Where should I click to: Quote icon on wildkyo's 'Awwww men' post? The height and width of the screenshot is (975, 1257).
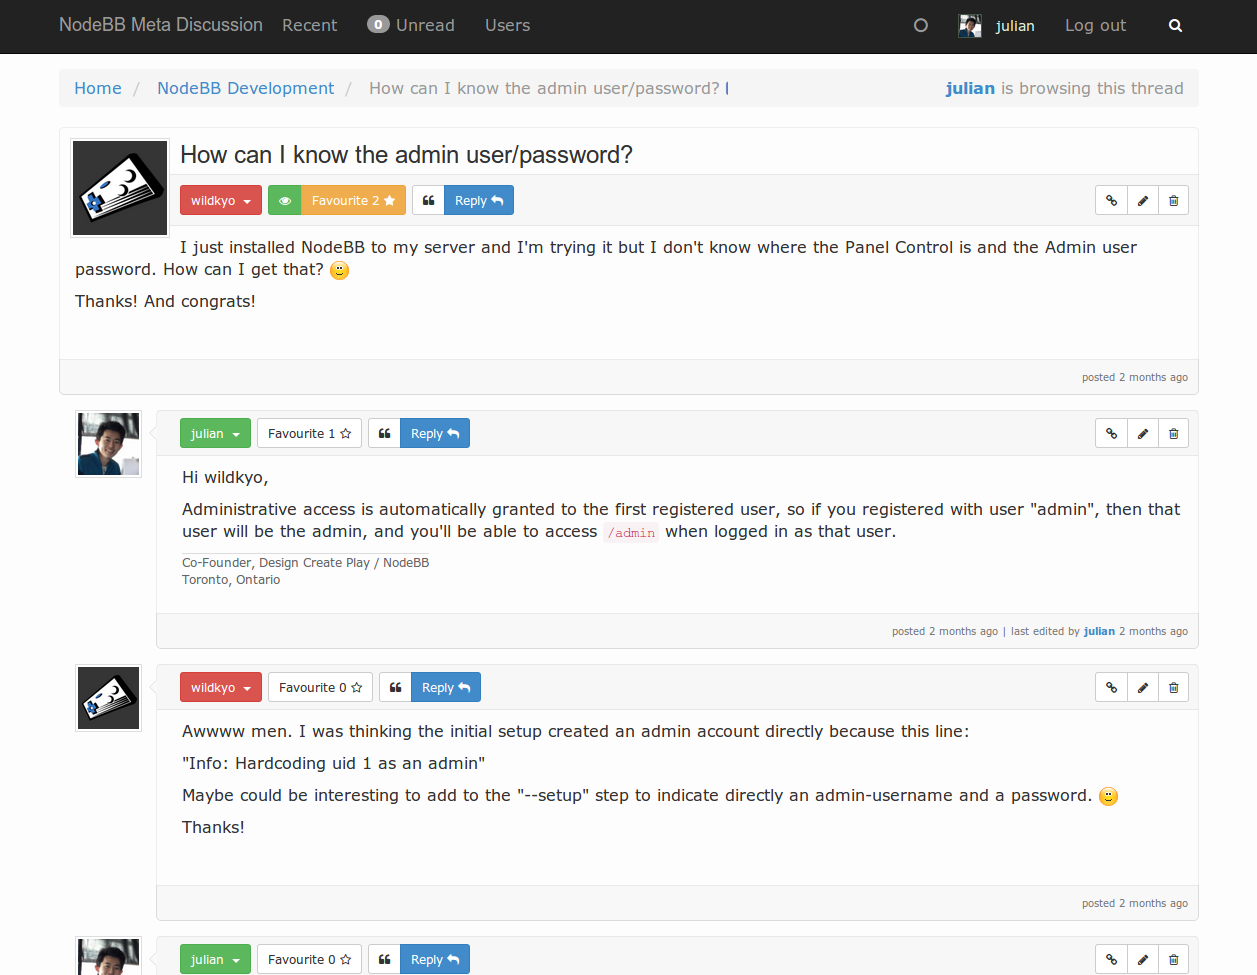click(395, 688)
